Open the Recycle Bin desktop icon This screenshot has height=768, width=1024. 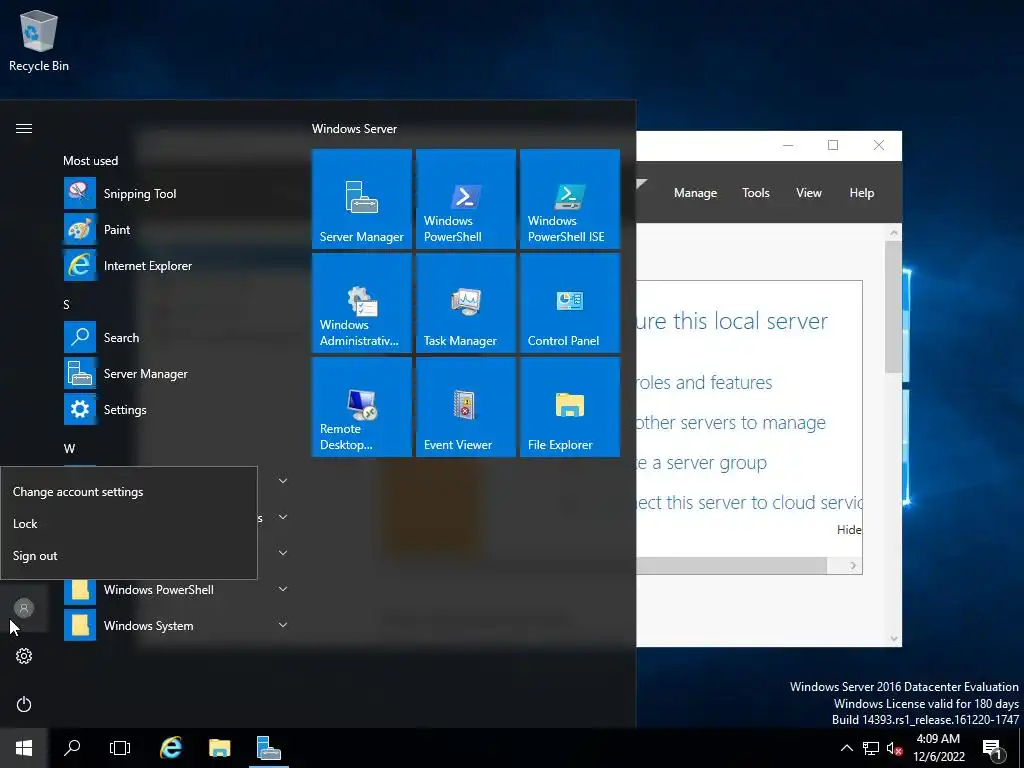tap(39, 40)
